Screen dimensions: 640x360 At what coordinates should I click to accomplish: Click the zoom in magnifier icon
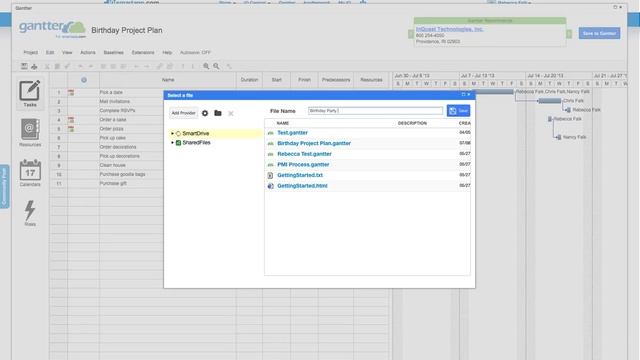pyautogui.click(x=206, y=66)
